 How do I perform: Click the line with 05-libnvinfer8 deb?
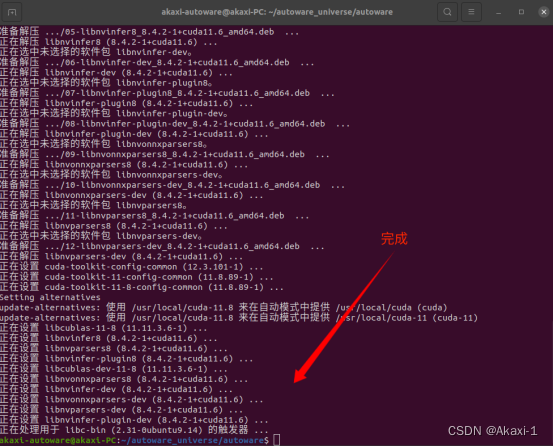pyautogui.click(x=149, y=32)
